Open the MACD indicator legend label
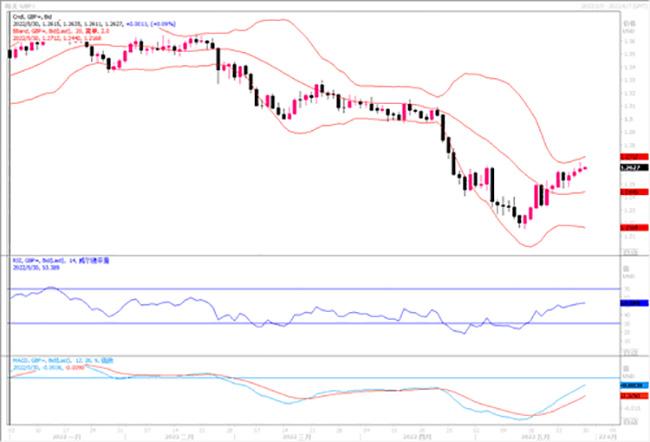 (60, 357)
